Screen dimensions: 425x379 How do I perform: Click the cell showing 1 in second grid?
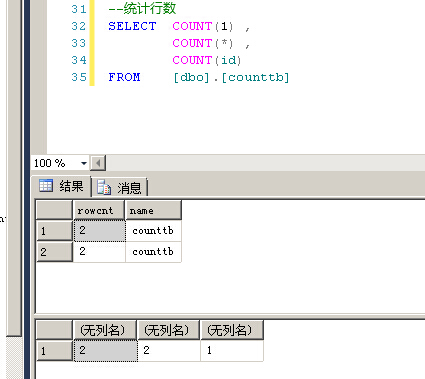[x=232, y=350]
